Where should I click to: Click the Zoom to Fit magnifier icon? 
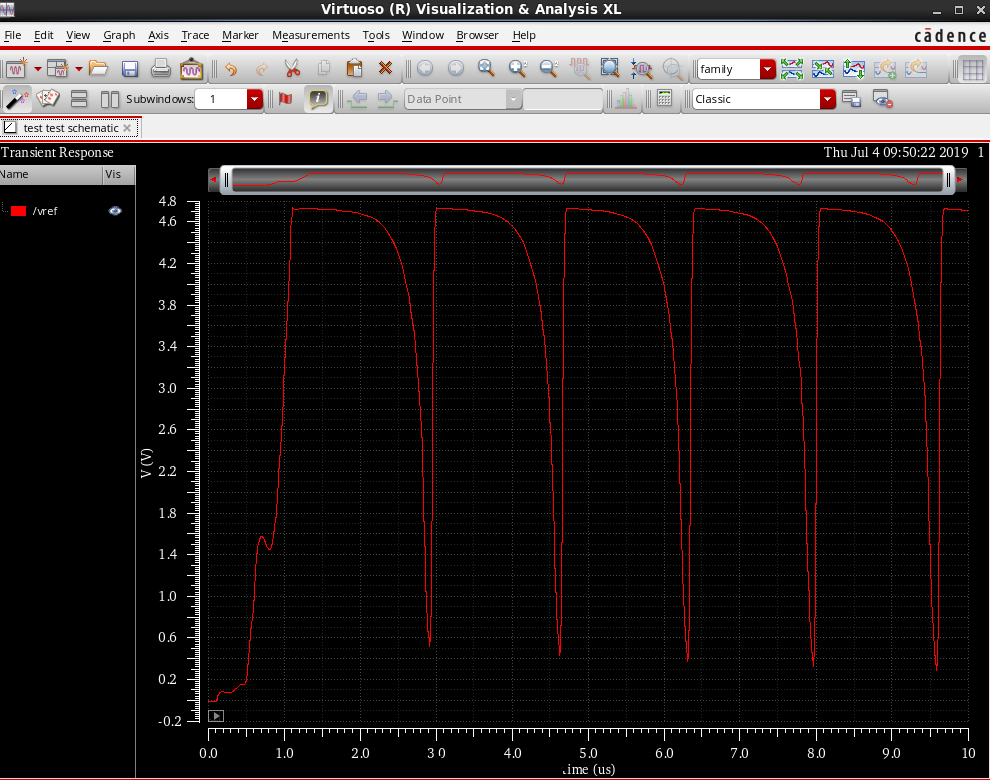[609, 69]
